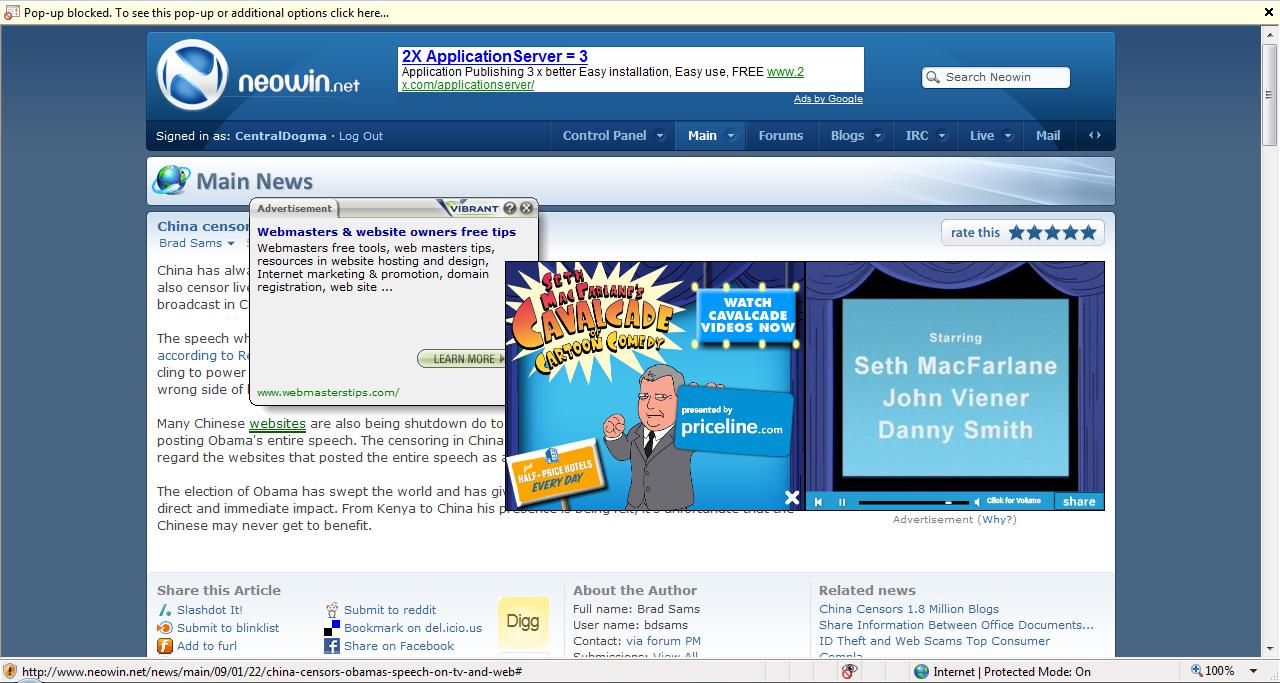Open the Control Panel menu item

604,135
